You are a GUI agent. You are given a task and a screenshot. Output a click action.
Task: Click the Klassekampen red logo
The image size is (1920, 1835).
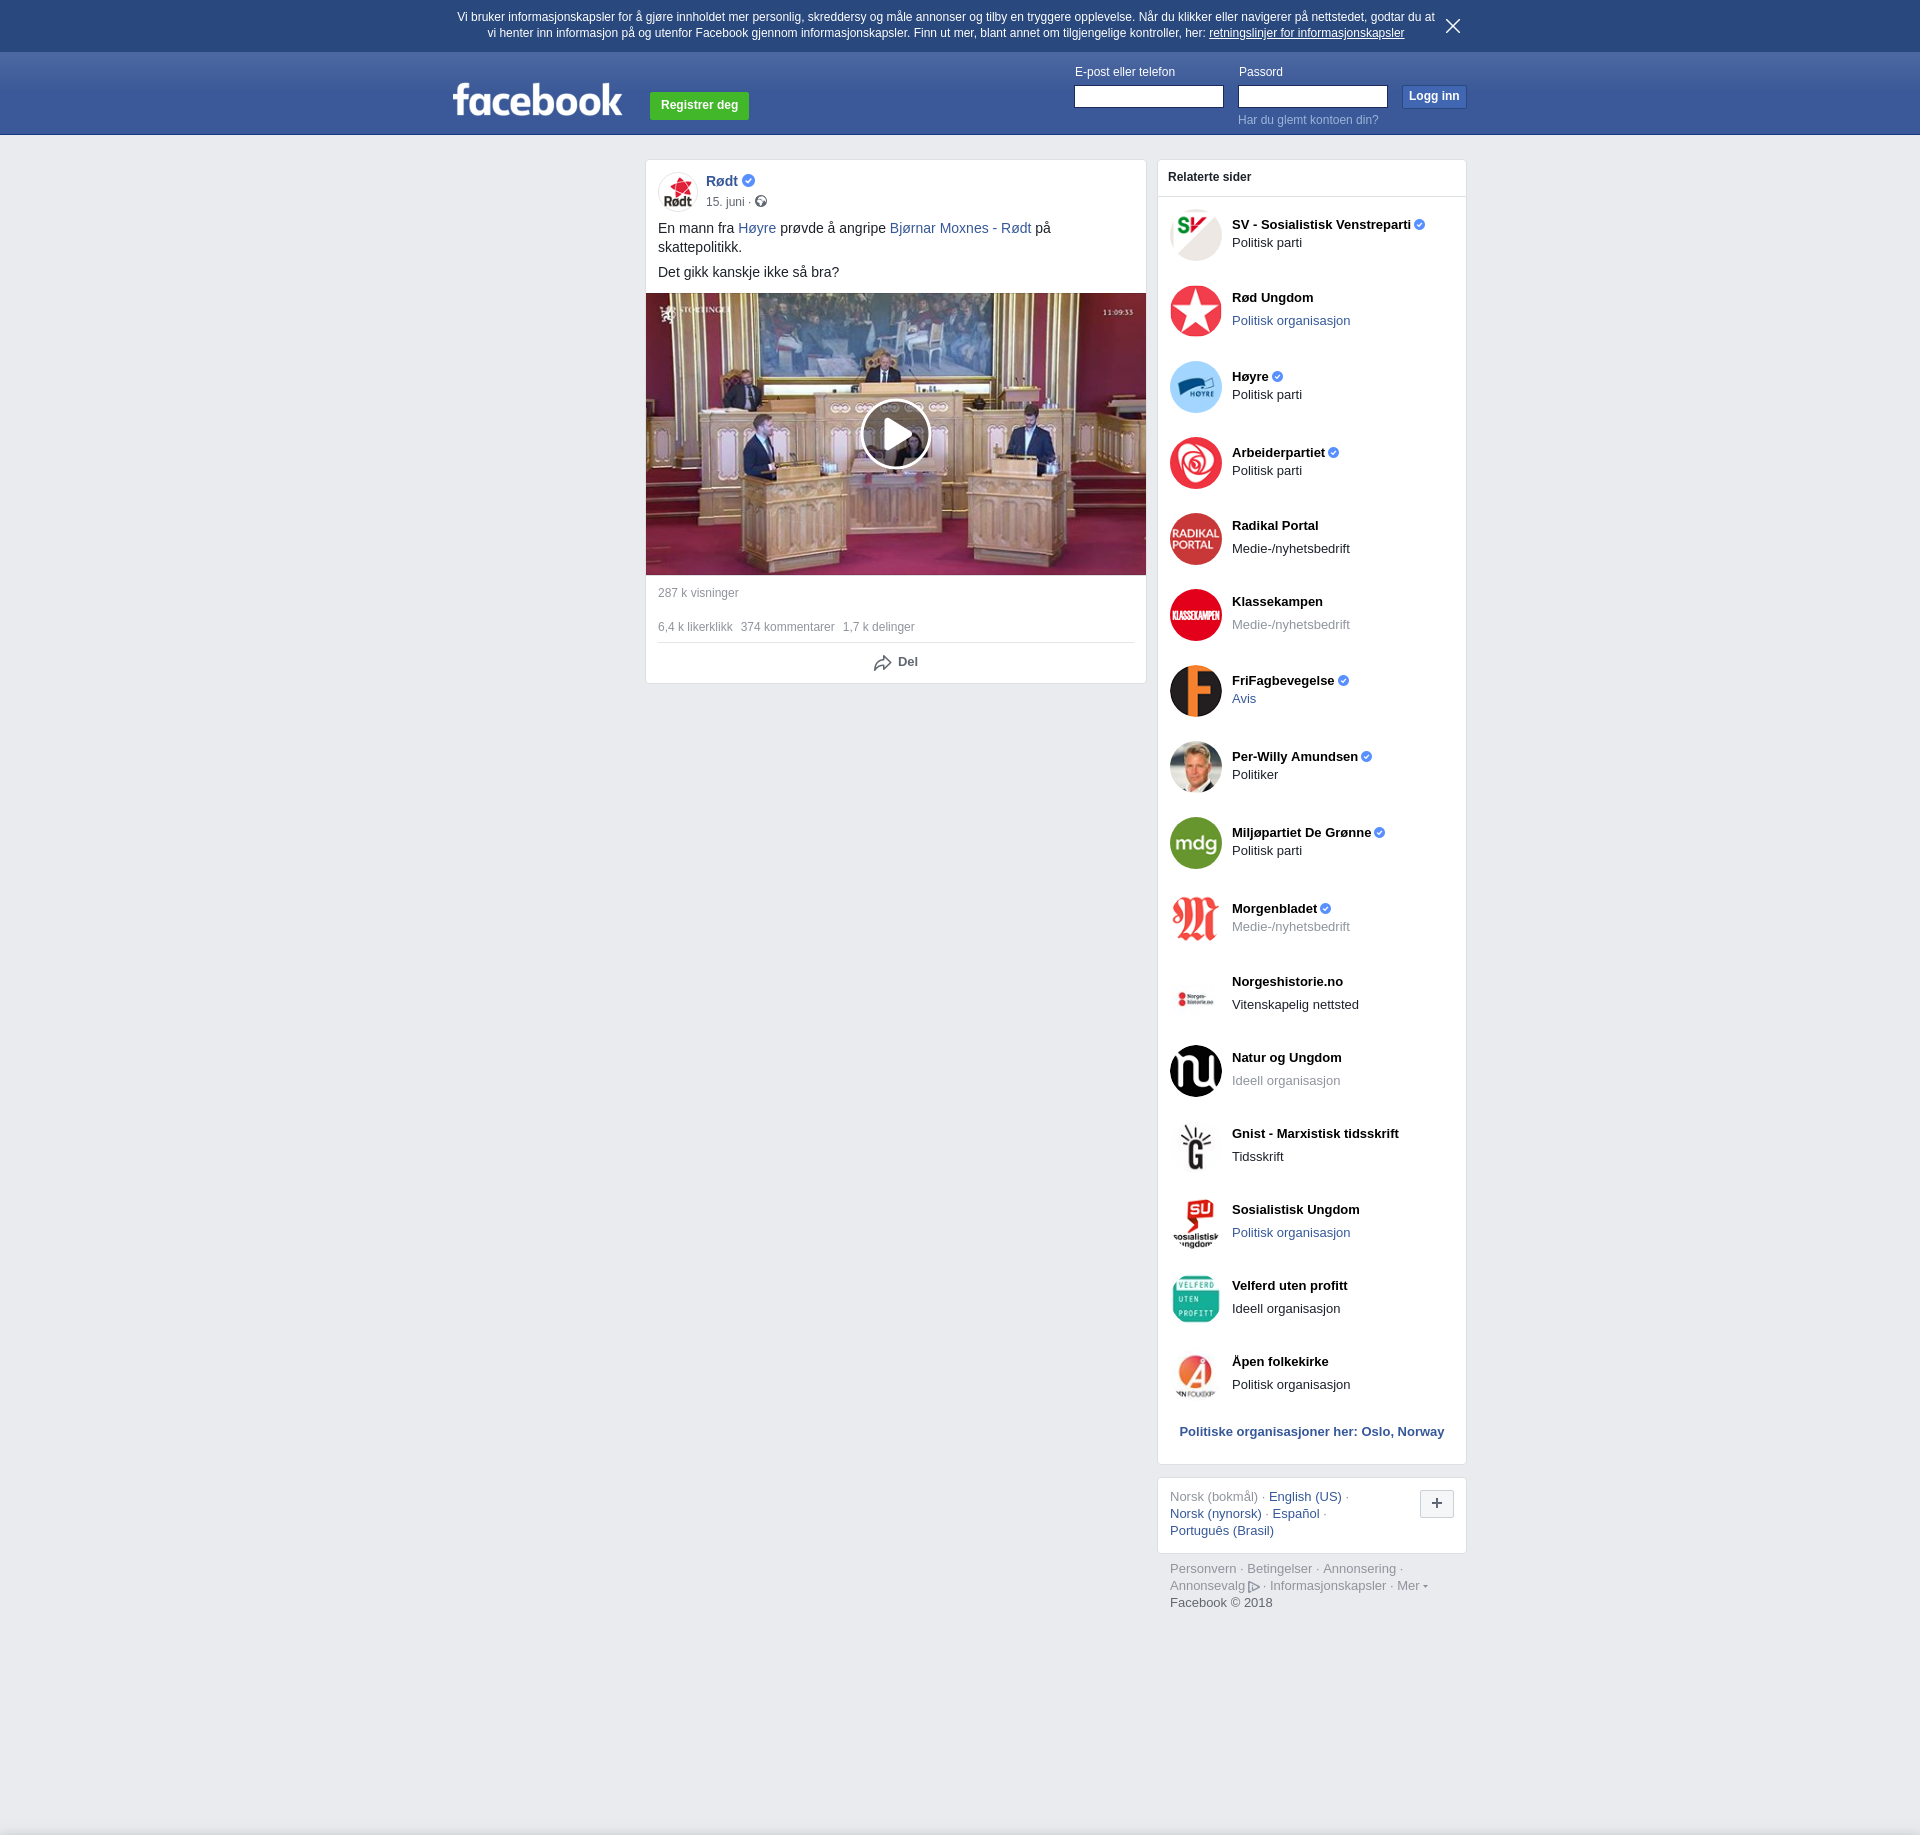click(x=1195, y=615)
